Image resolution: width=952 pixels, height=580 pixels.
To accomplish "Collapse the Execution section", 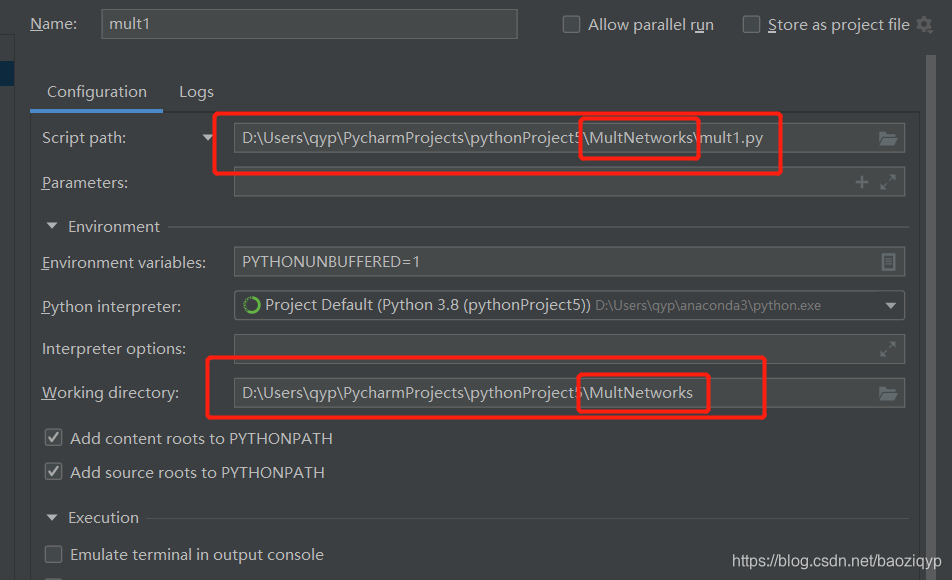I will click(52, 517).
